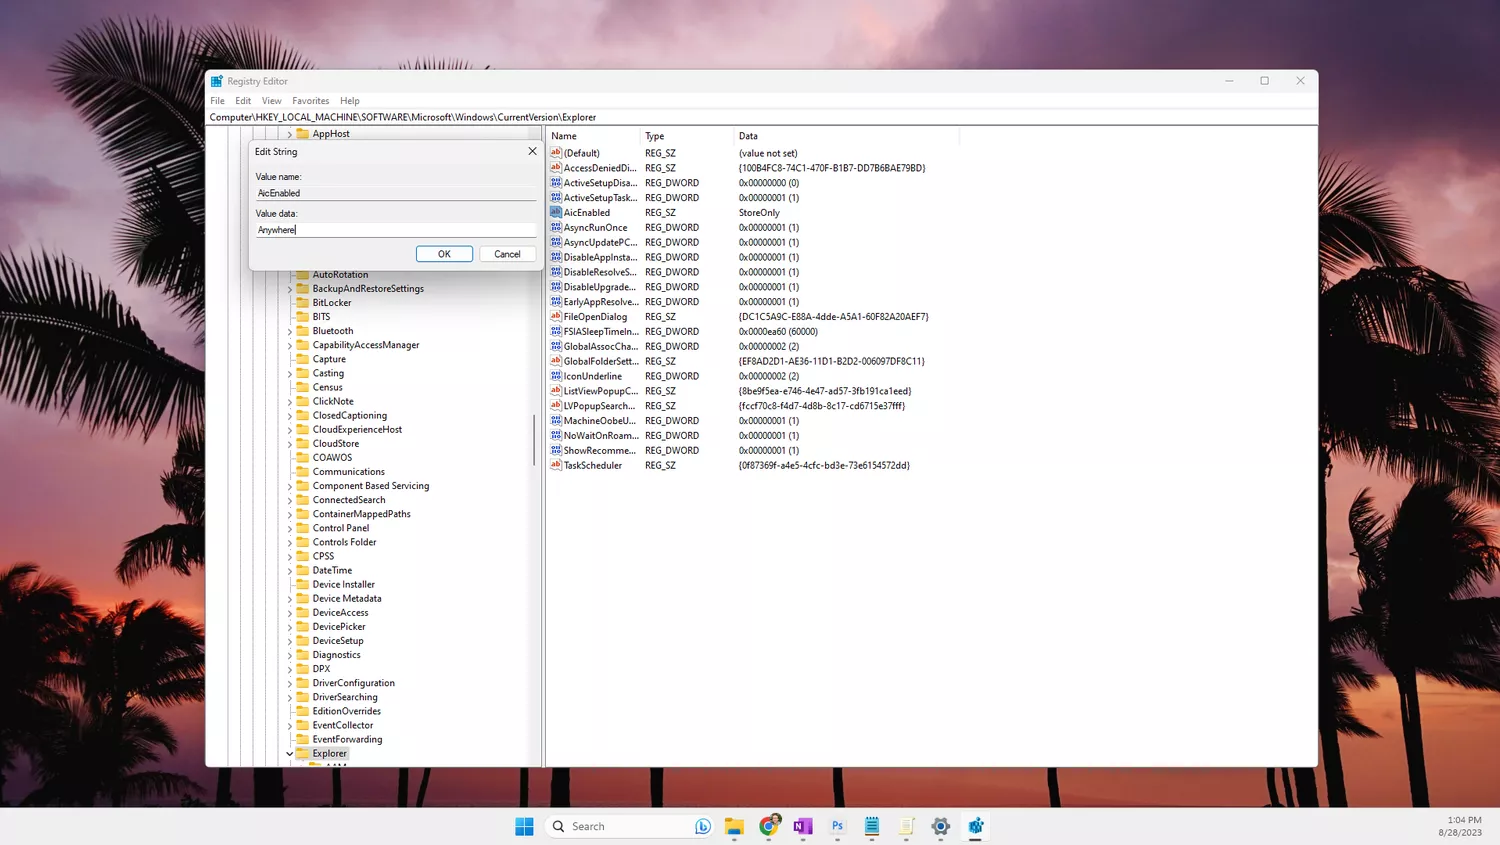The width and height of the screenshot is (1500, 845).
Task: Click the AicEnabled value icon in the list
Action: [x=556, y=212]
